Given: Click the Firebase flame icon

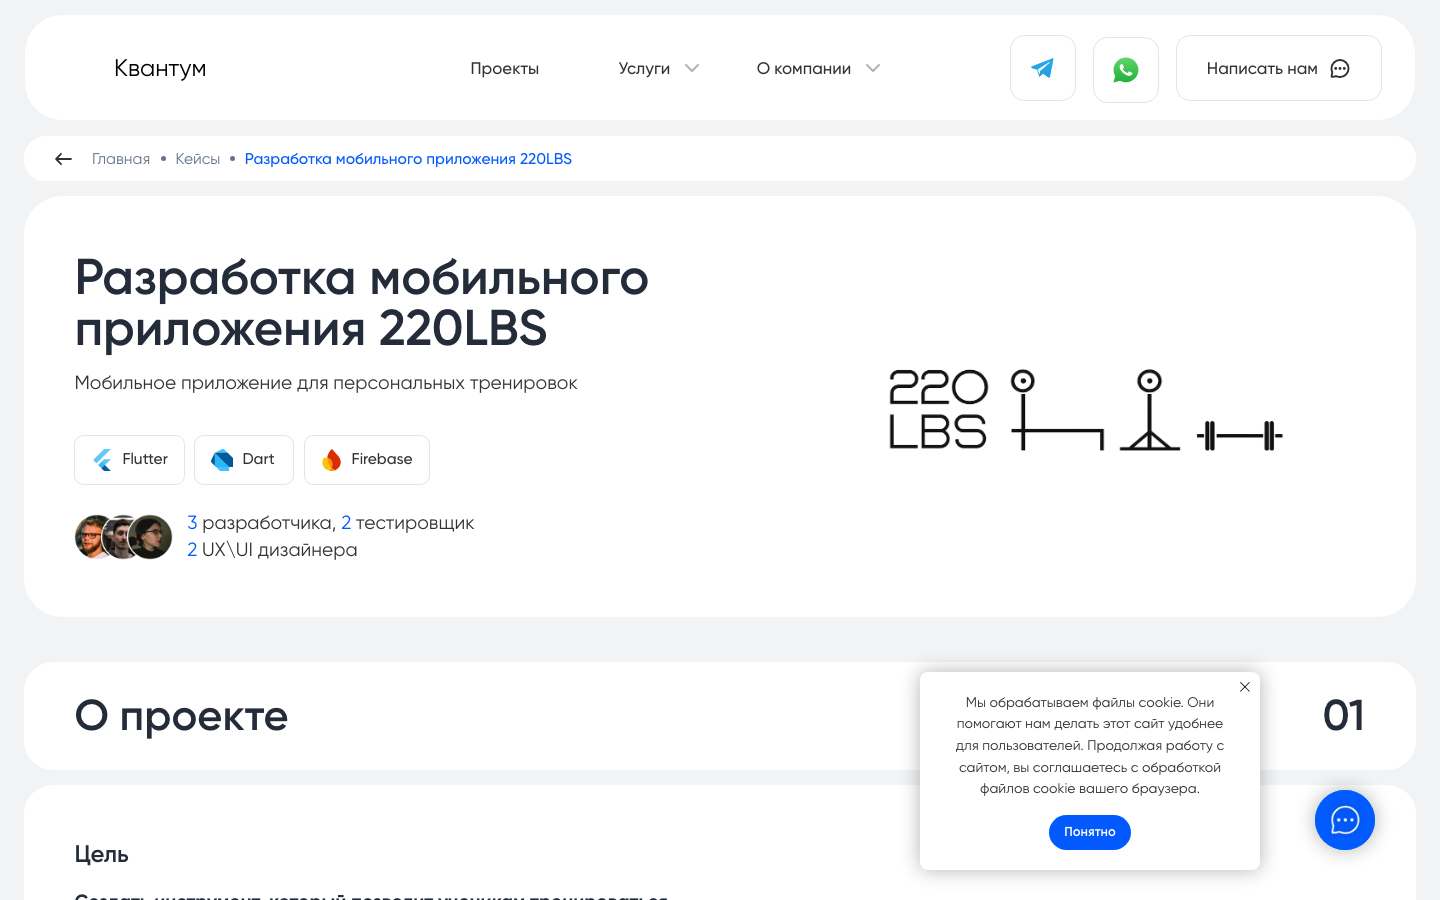Looking at the screenshot, I should coord(332,460).
